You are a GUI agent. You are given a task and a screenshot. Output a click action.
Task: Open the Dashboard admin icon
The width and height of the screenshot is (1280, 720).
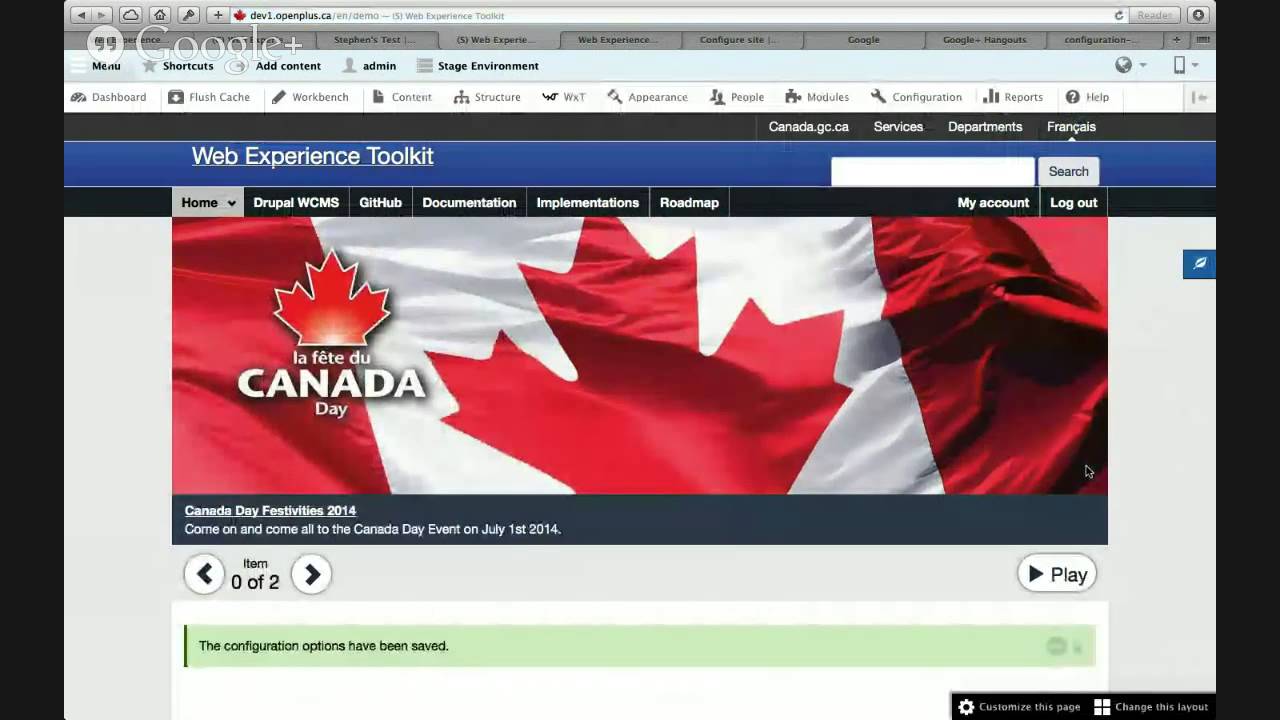pyautogui.click(x=78, y=97)
